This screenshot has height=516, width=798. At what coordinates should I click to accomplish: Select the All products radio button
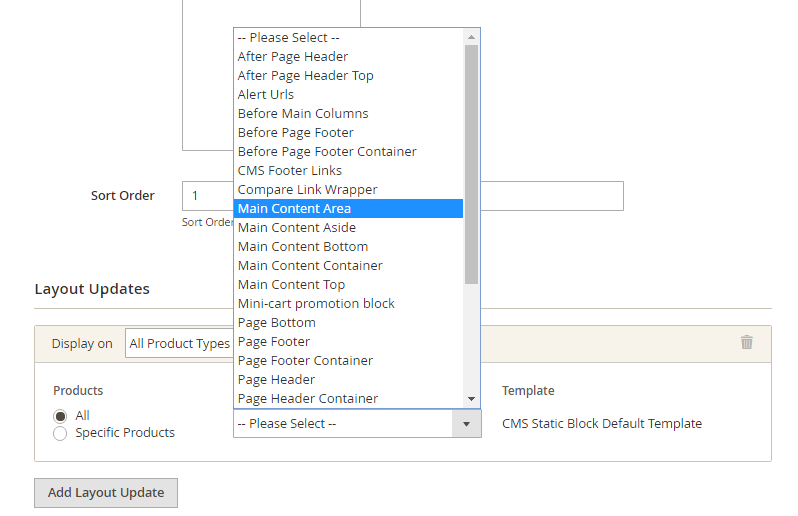(60, 416)
